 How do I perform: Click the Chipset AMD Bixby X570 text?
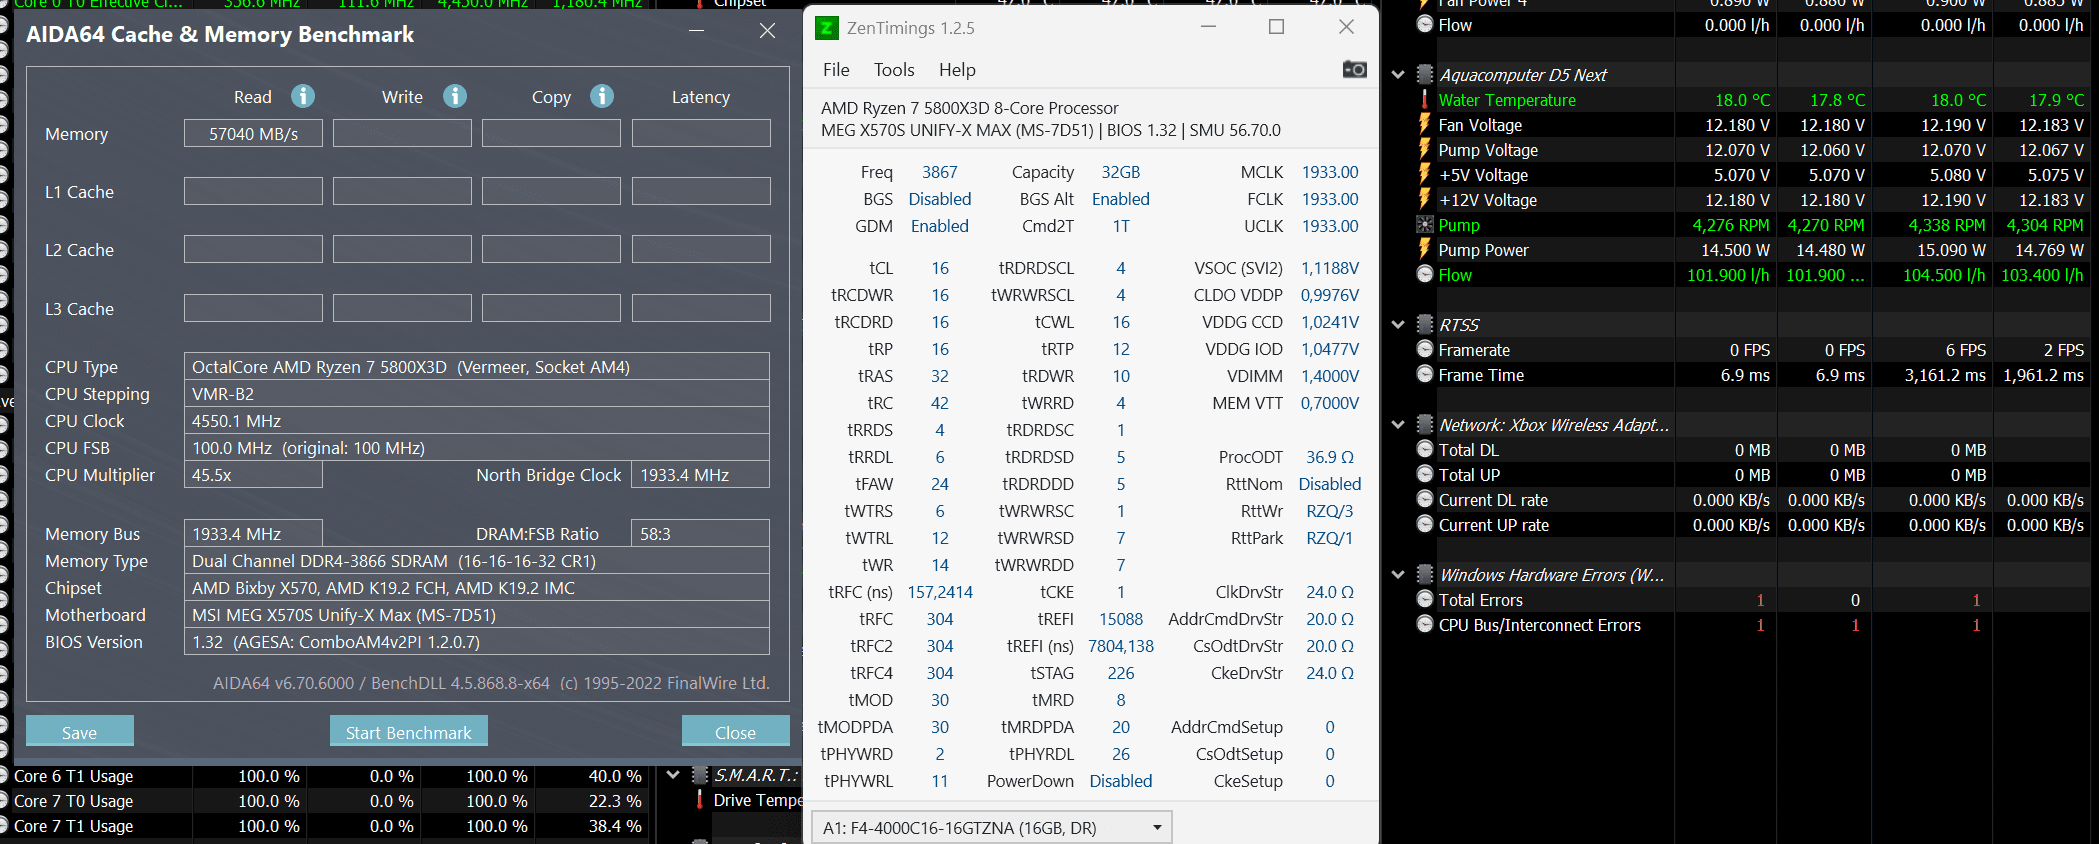384,588
